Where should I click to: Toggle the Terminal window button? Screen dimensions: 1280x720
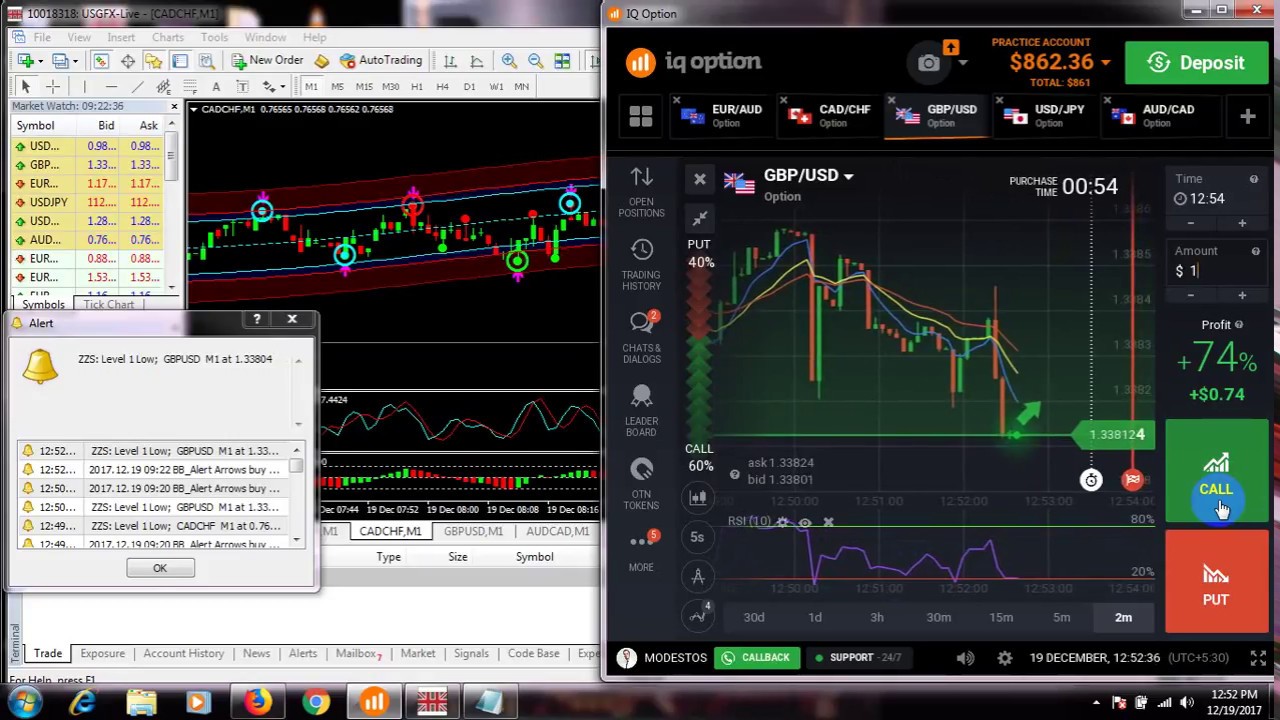[x=179, y=61]
